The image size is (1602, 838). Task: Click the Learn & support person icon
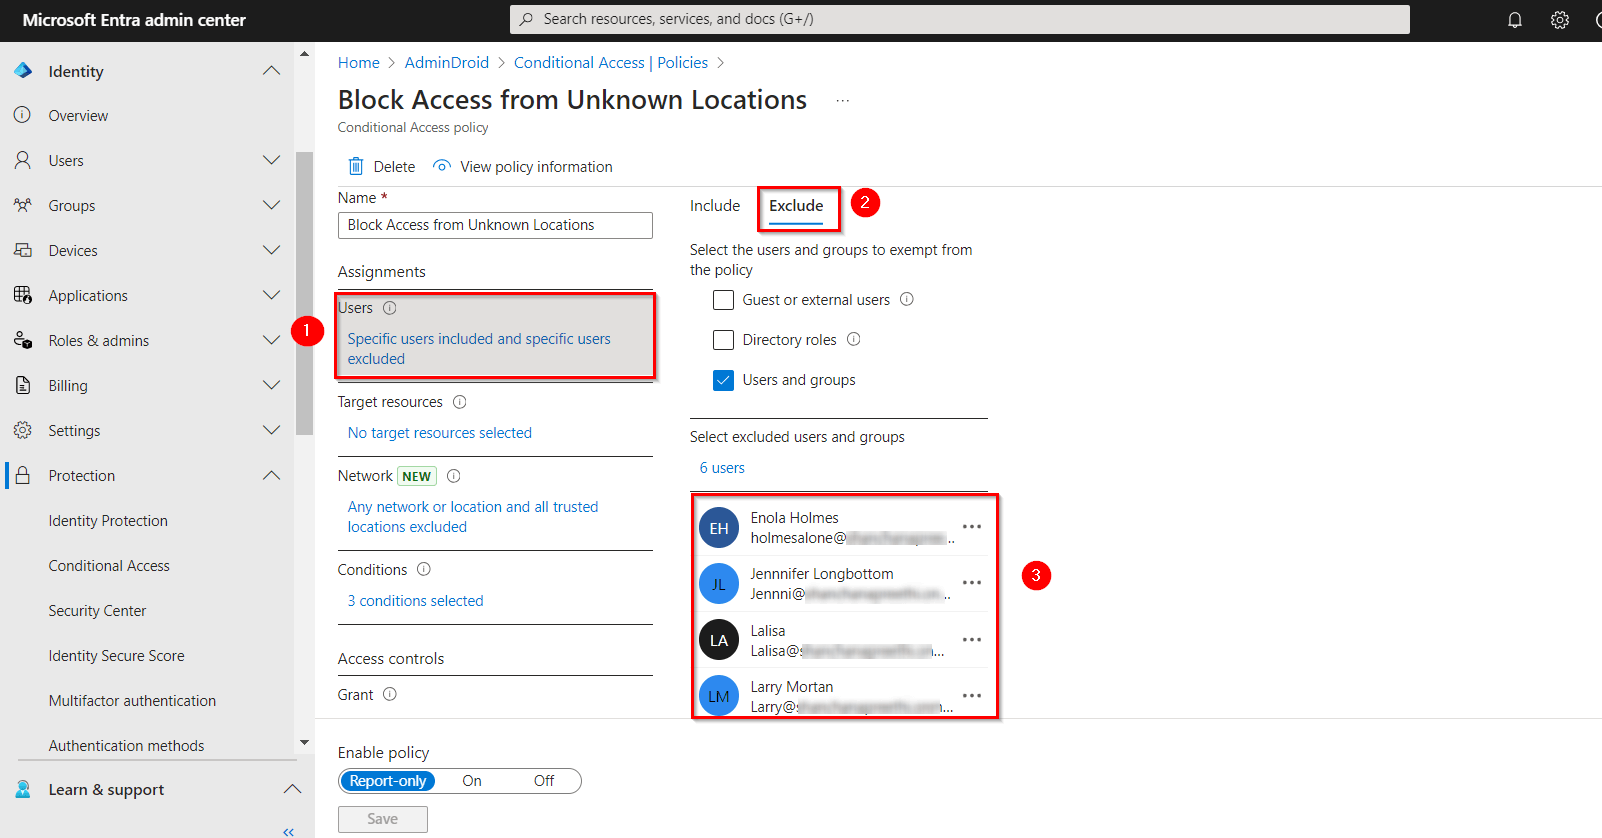[22, 789]
